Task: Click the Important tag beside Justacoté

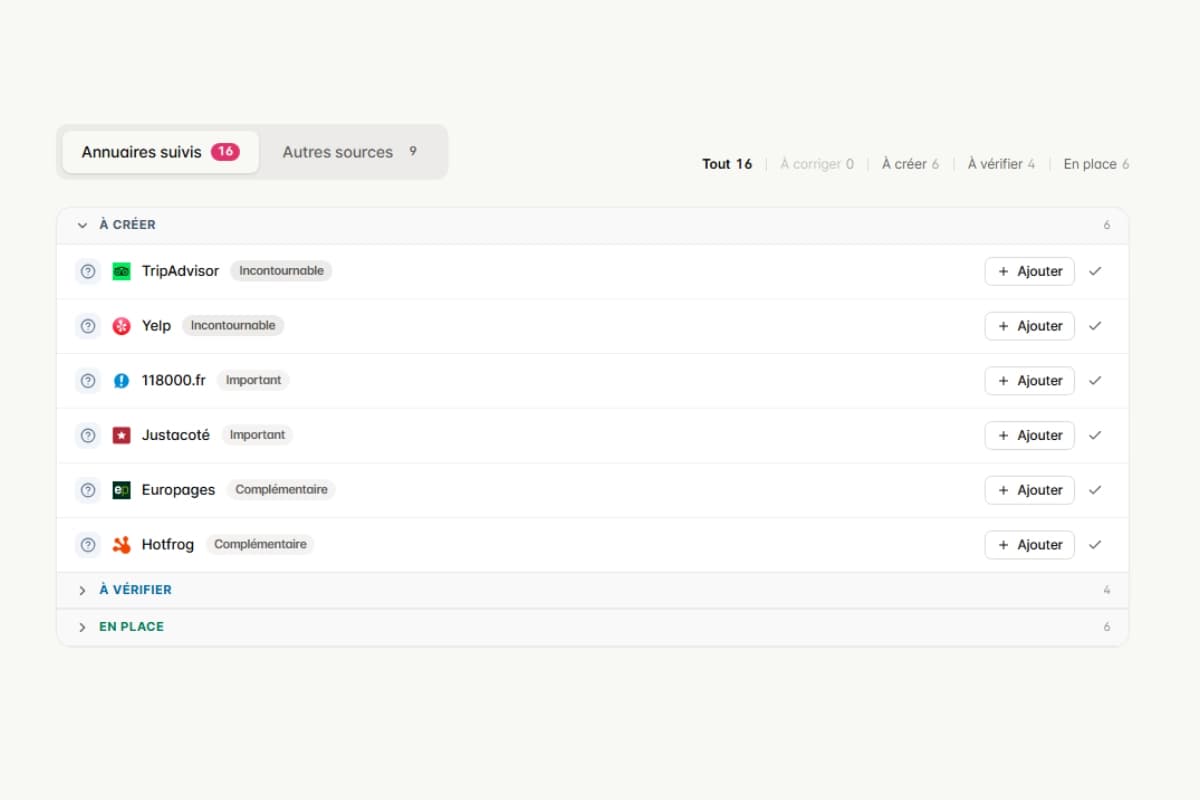Action: 257,435
